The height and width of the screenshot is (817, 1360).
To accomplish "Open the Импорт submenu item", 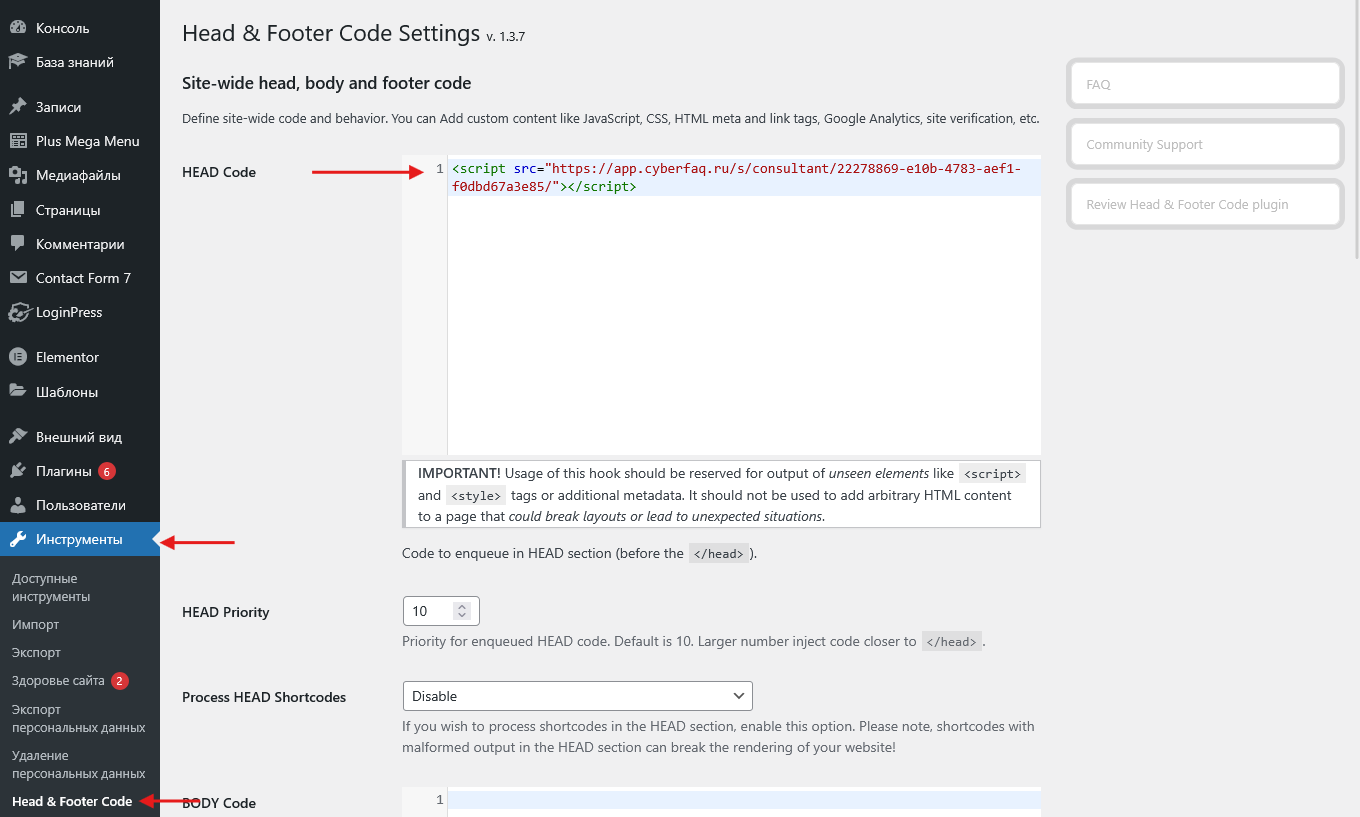I will tap(36, 624).
